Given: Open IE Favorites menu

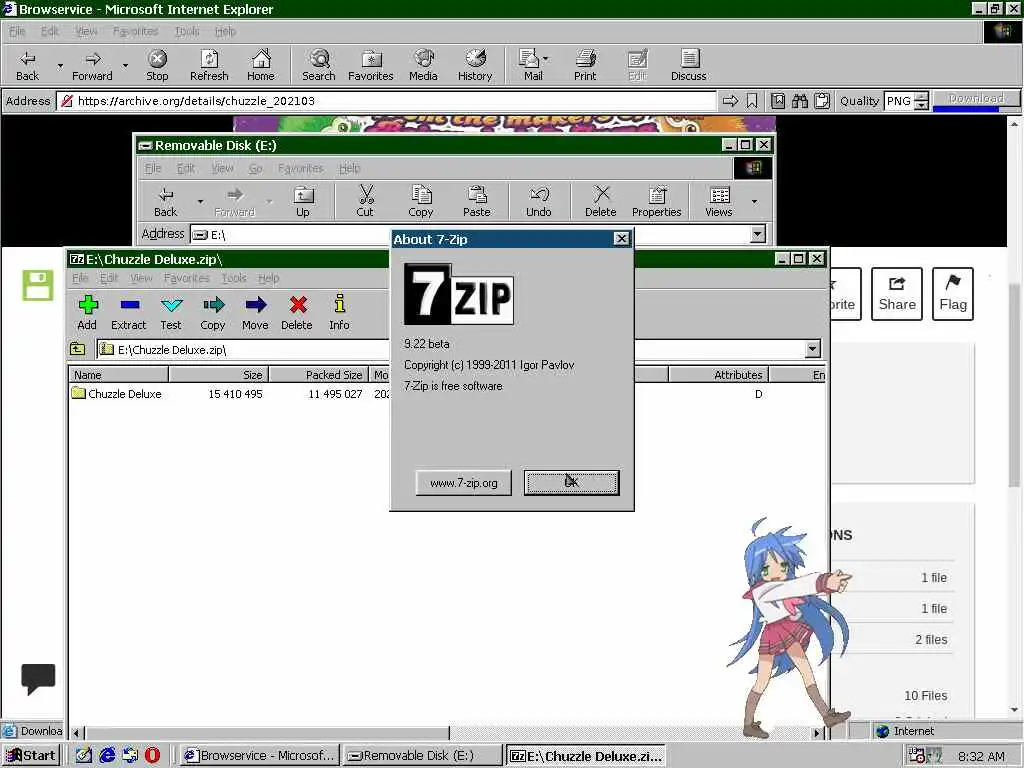Looking at the screenshot, I should click(135, 31).
